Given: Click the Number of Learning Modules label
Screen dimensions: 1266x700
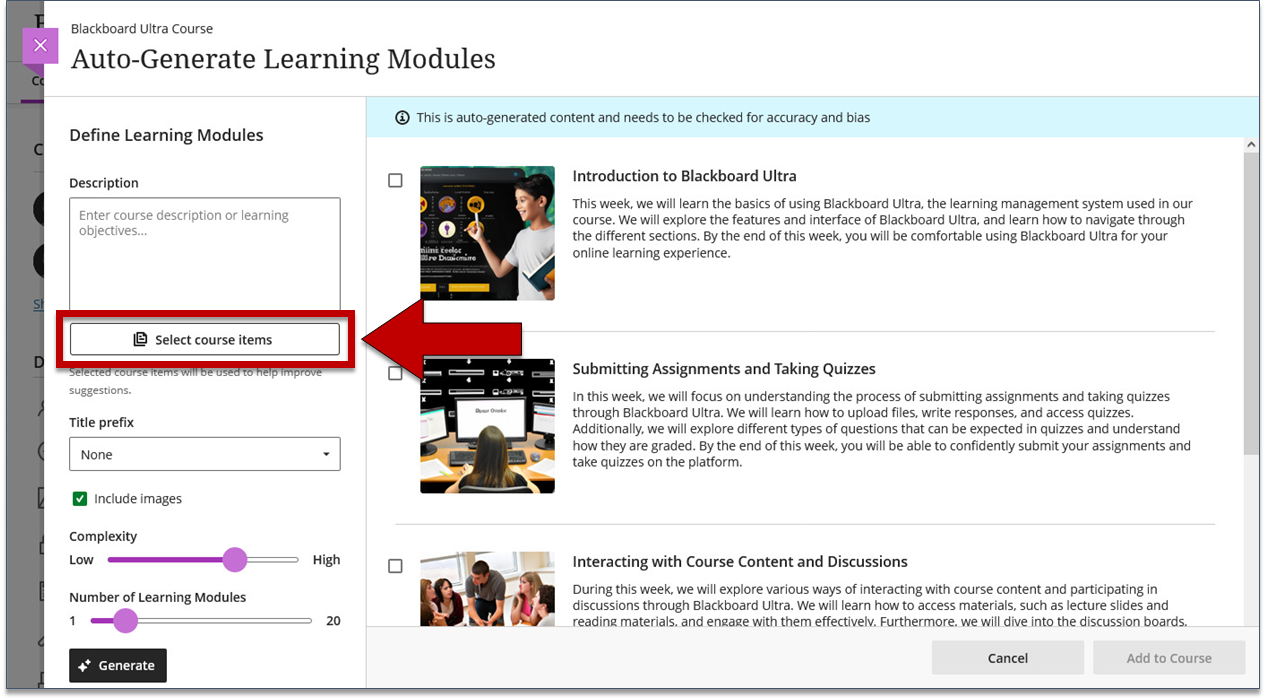Looking at the screenshot, I should 157,597.
